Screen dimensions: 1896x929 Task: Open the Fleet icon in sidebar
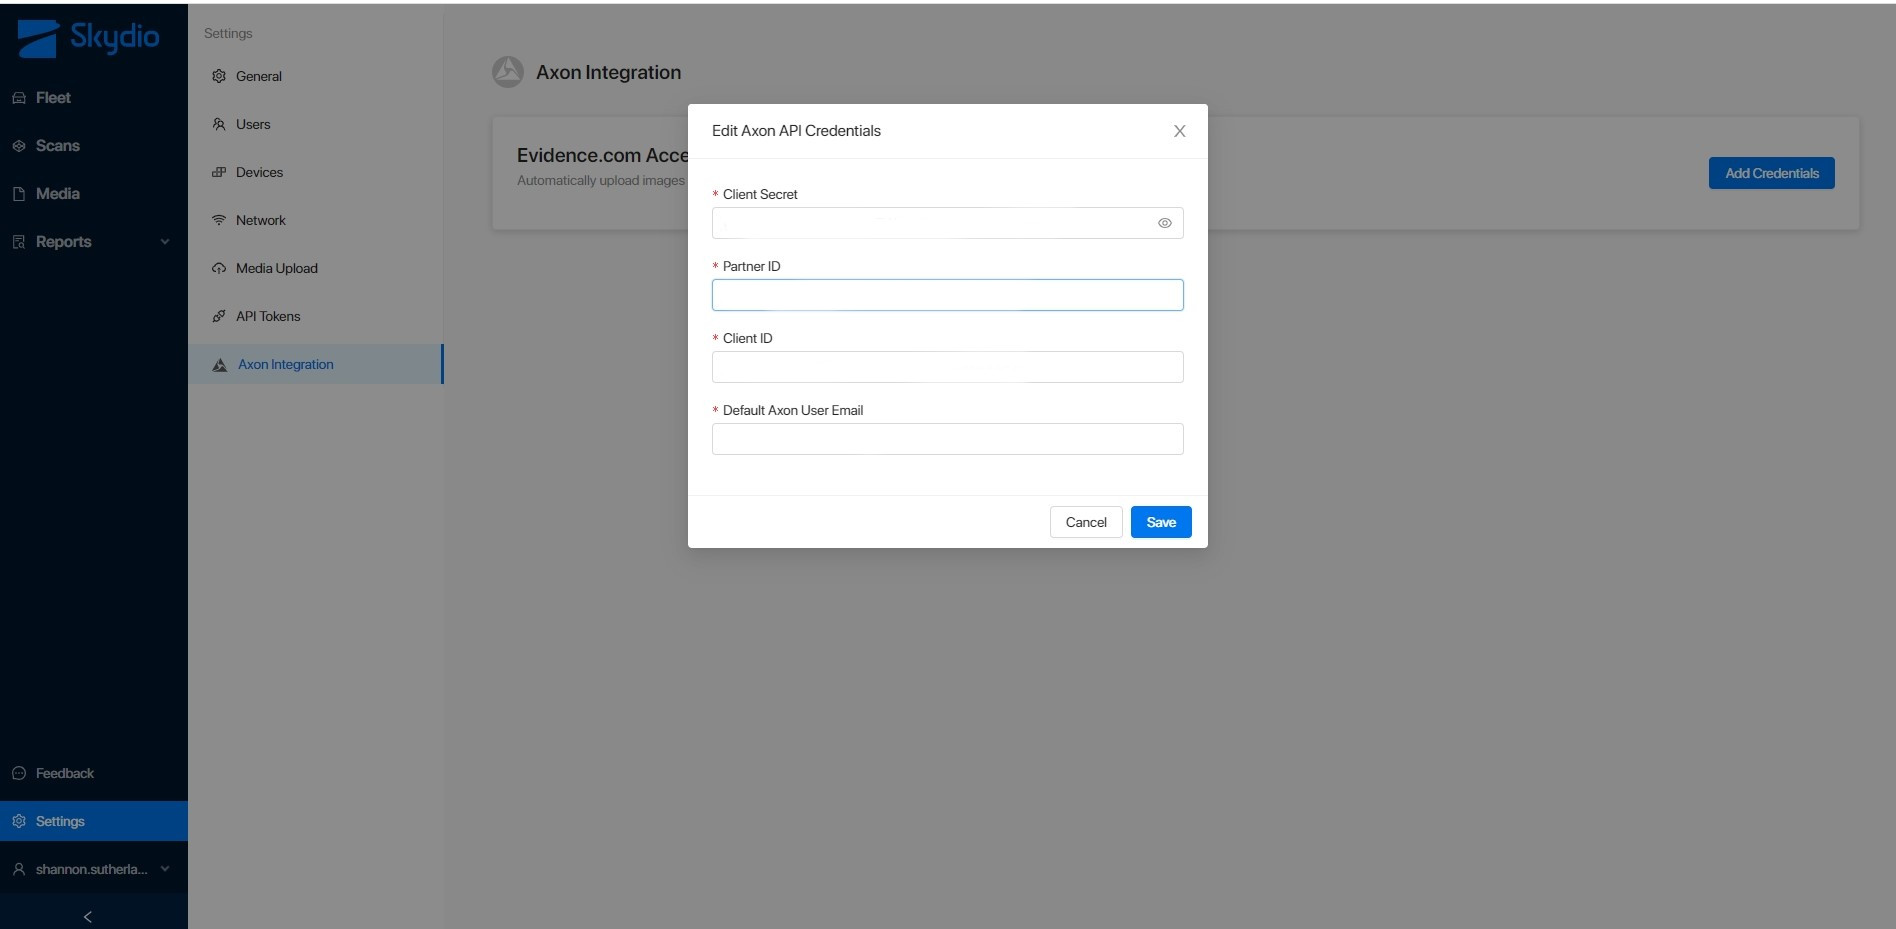(x=19, y=98)
